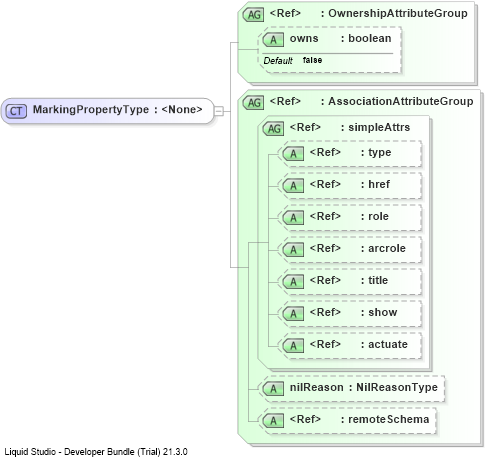Click the A icon of nilReason attribute
The image size is (487, 457).
point(273,389)
